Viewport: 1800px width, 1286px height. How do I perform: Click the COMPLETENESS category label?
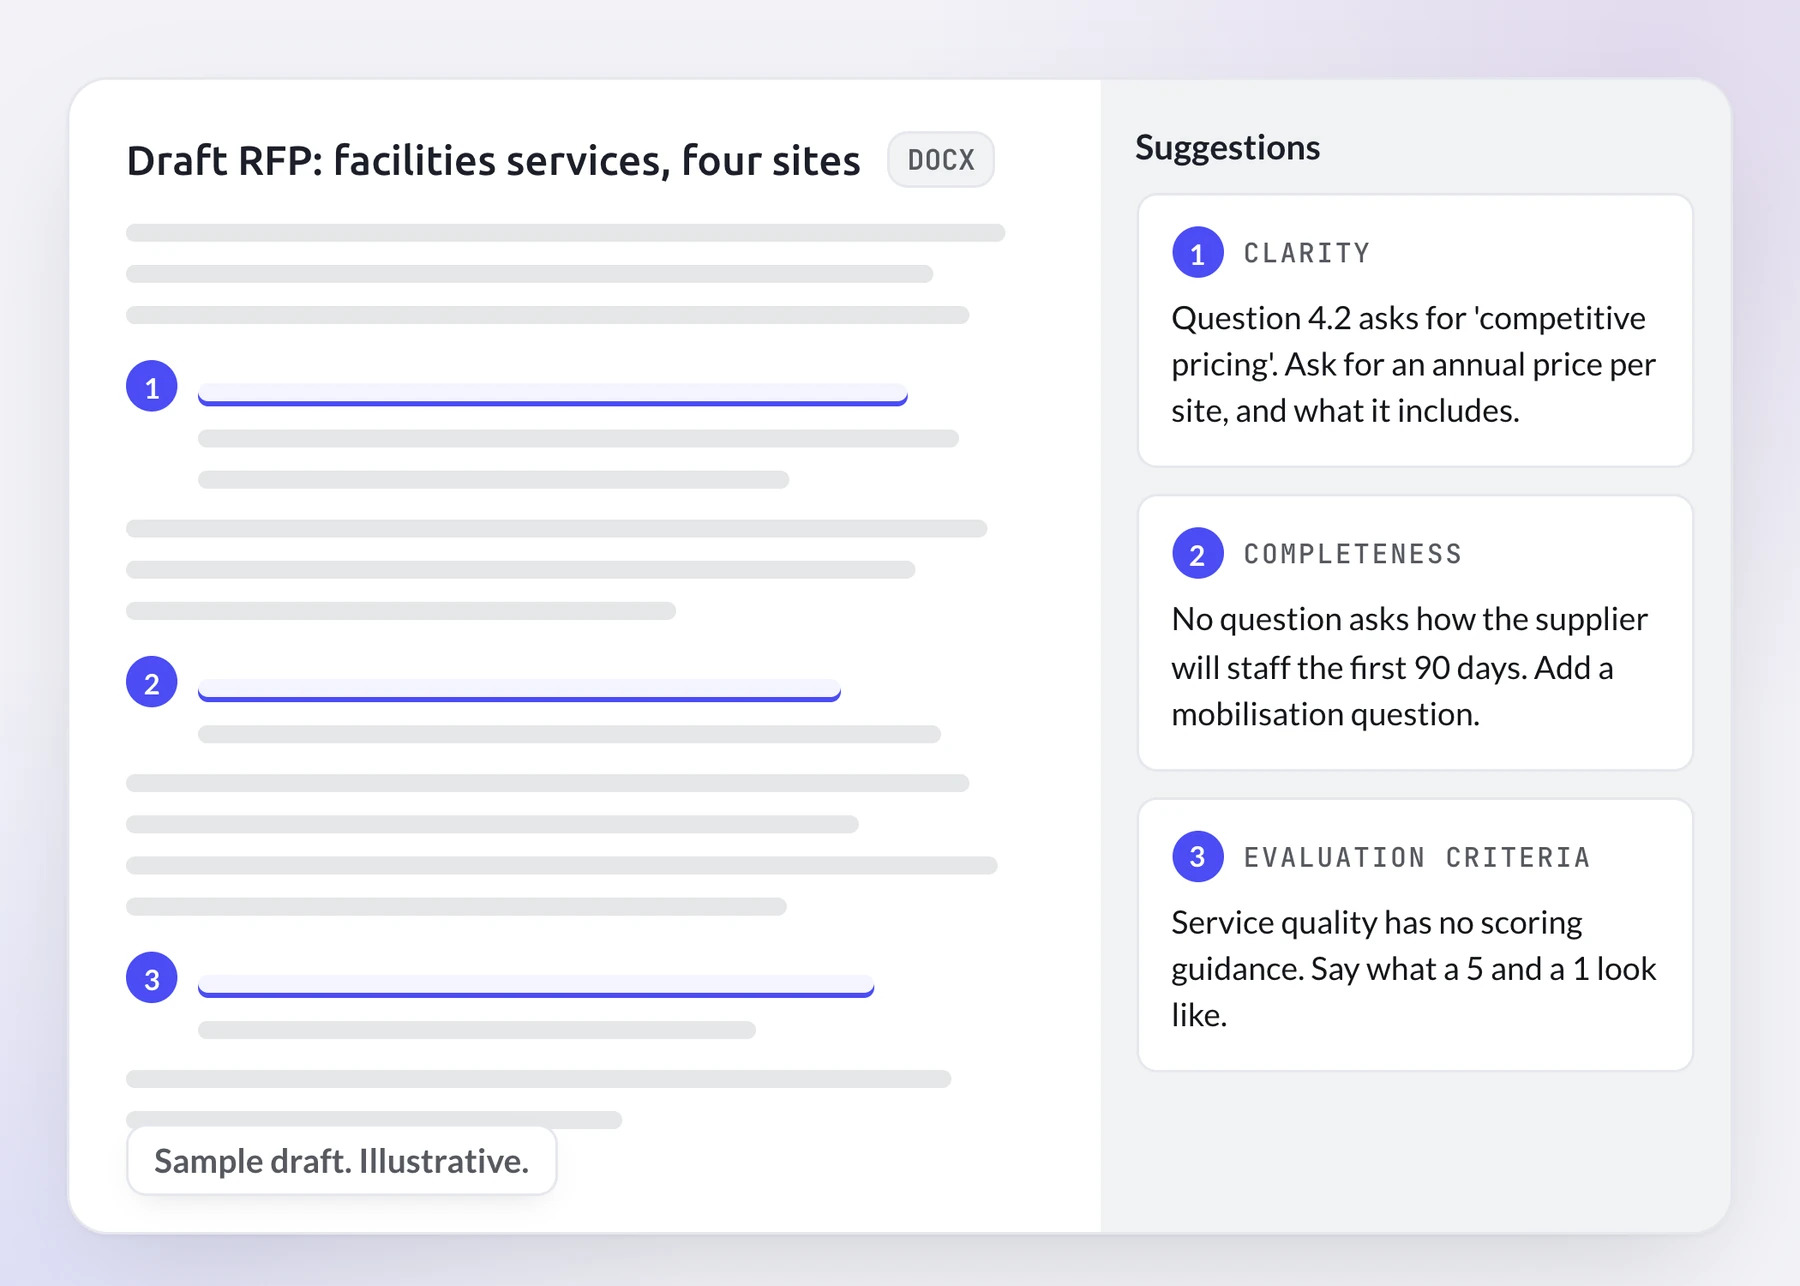(x=1352, y=554)
